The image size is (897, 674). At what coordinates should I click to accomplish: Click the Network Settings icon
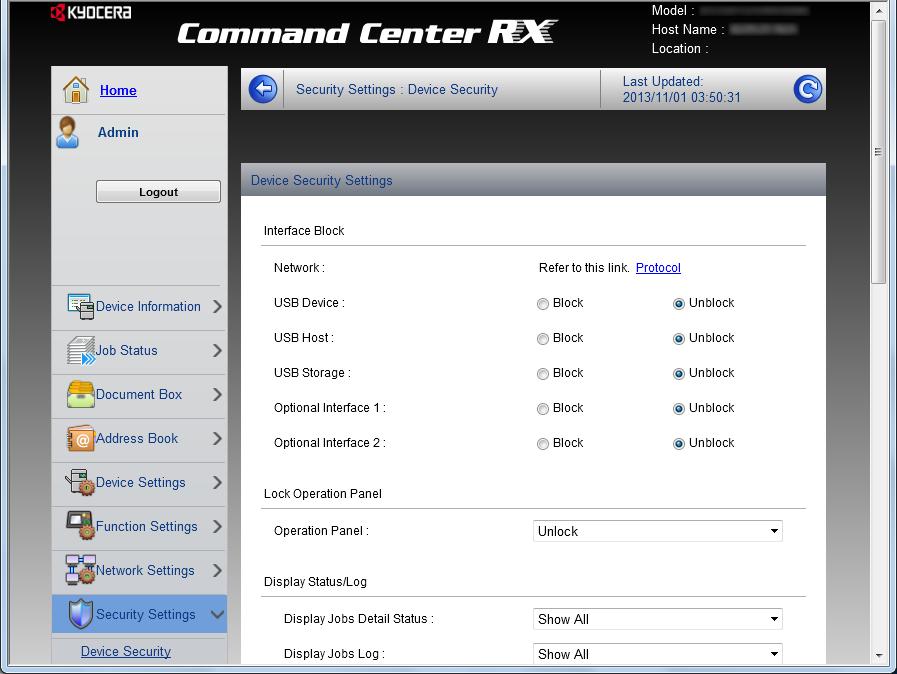pos(81,570)
